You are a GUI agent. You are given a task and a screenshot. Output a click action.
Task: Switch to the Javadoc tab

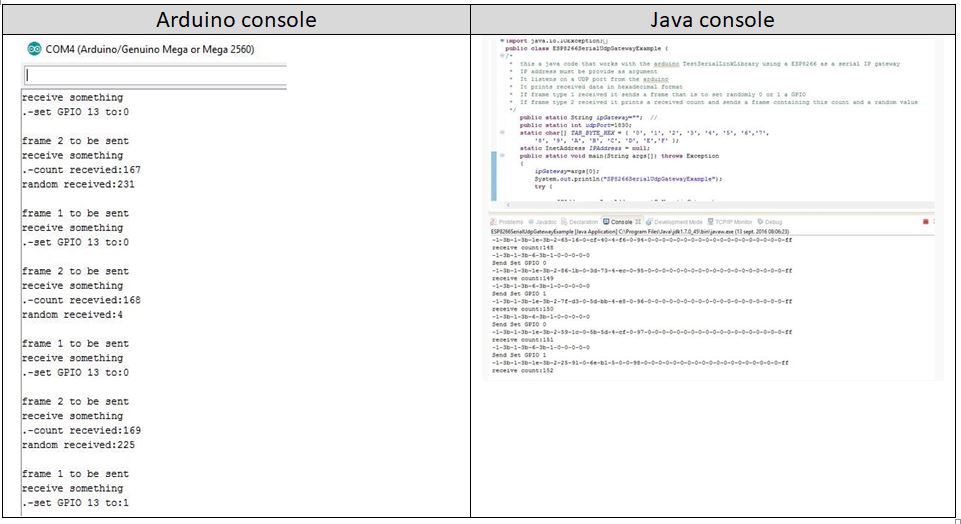coord(542,222)
